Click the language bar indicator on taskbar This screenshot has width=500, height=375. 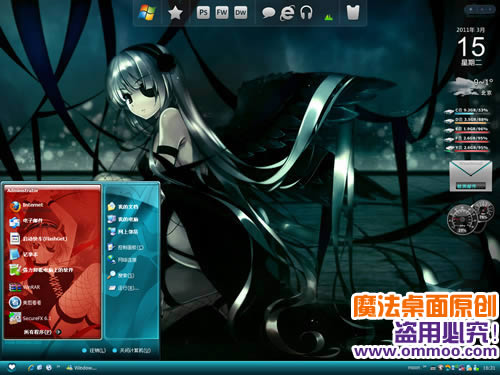click(x=414, y=367)
